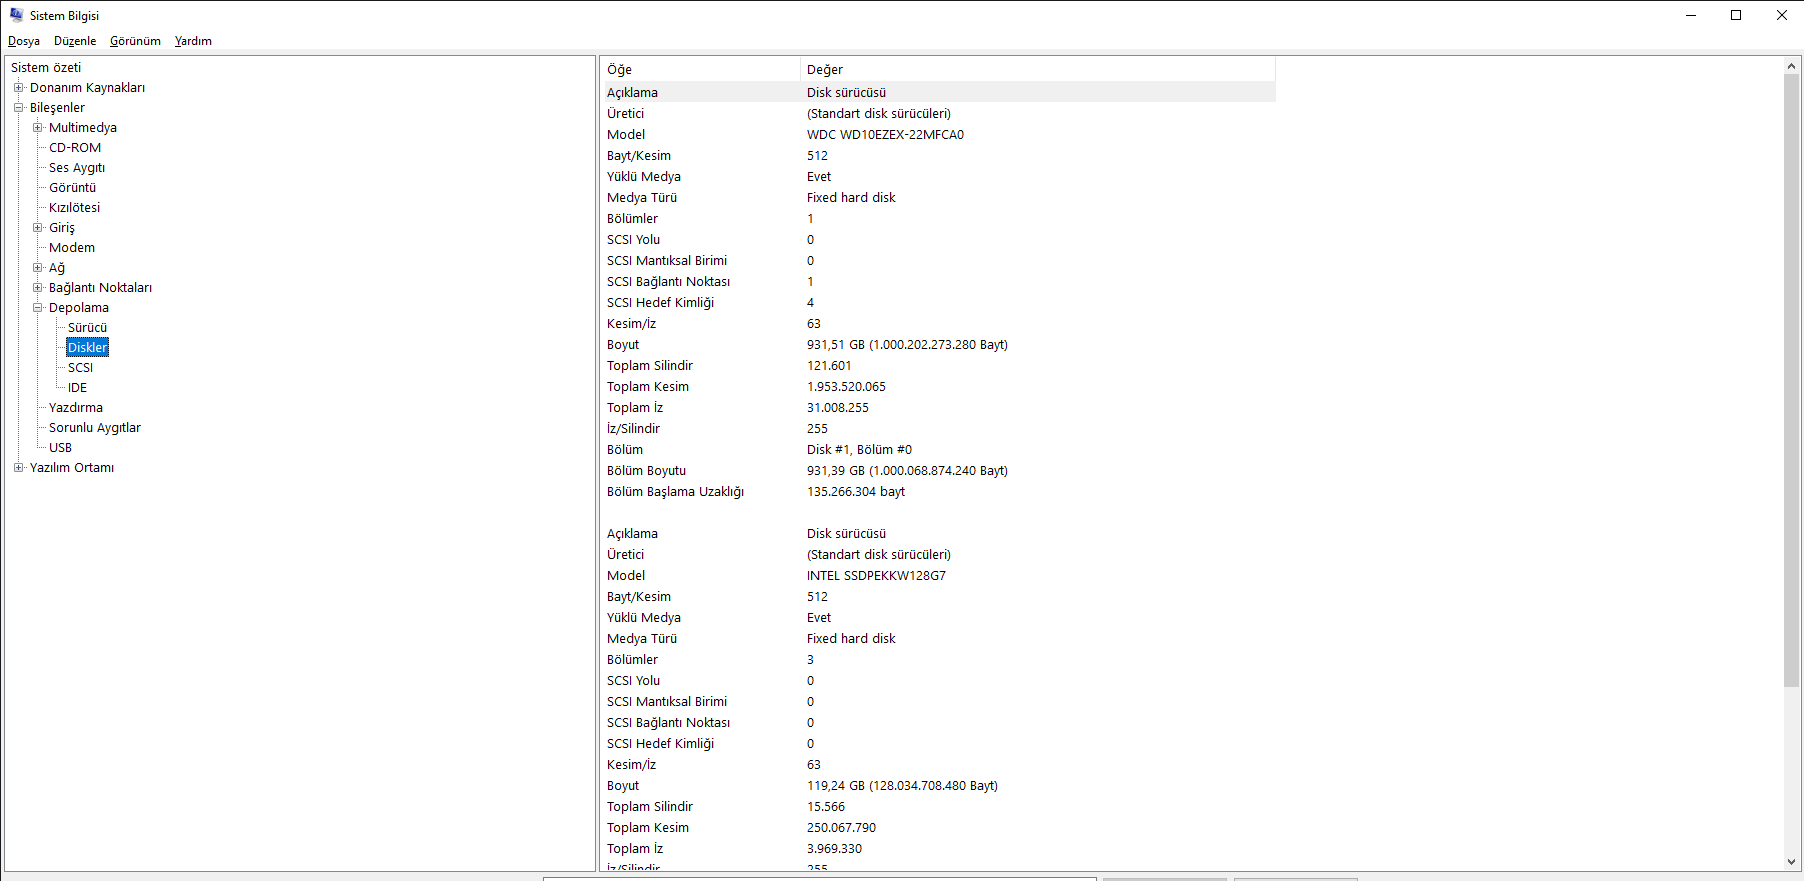Select the Yazdırma tree item
The image size is (1804, 881).
[x=76, y=408]
